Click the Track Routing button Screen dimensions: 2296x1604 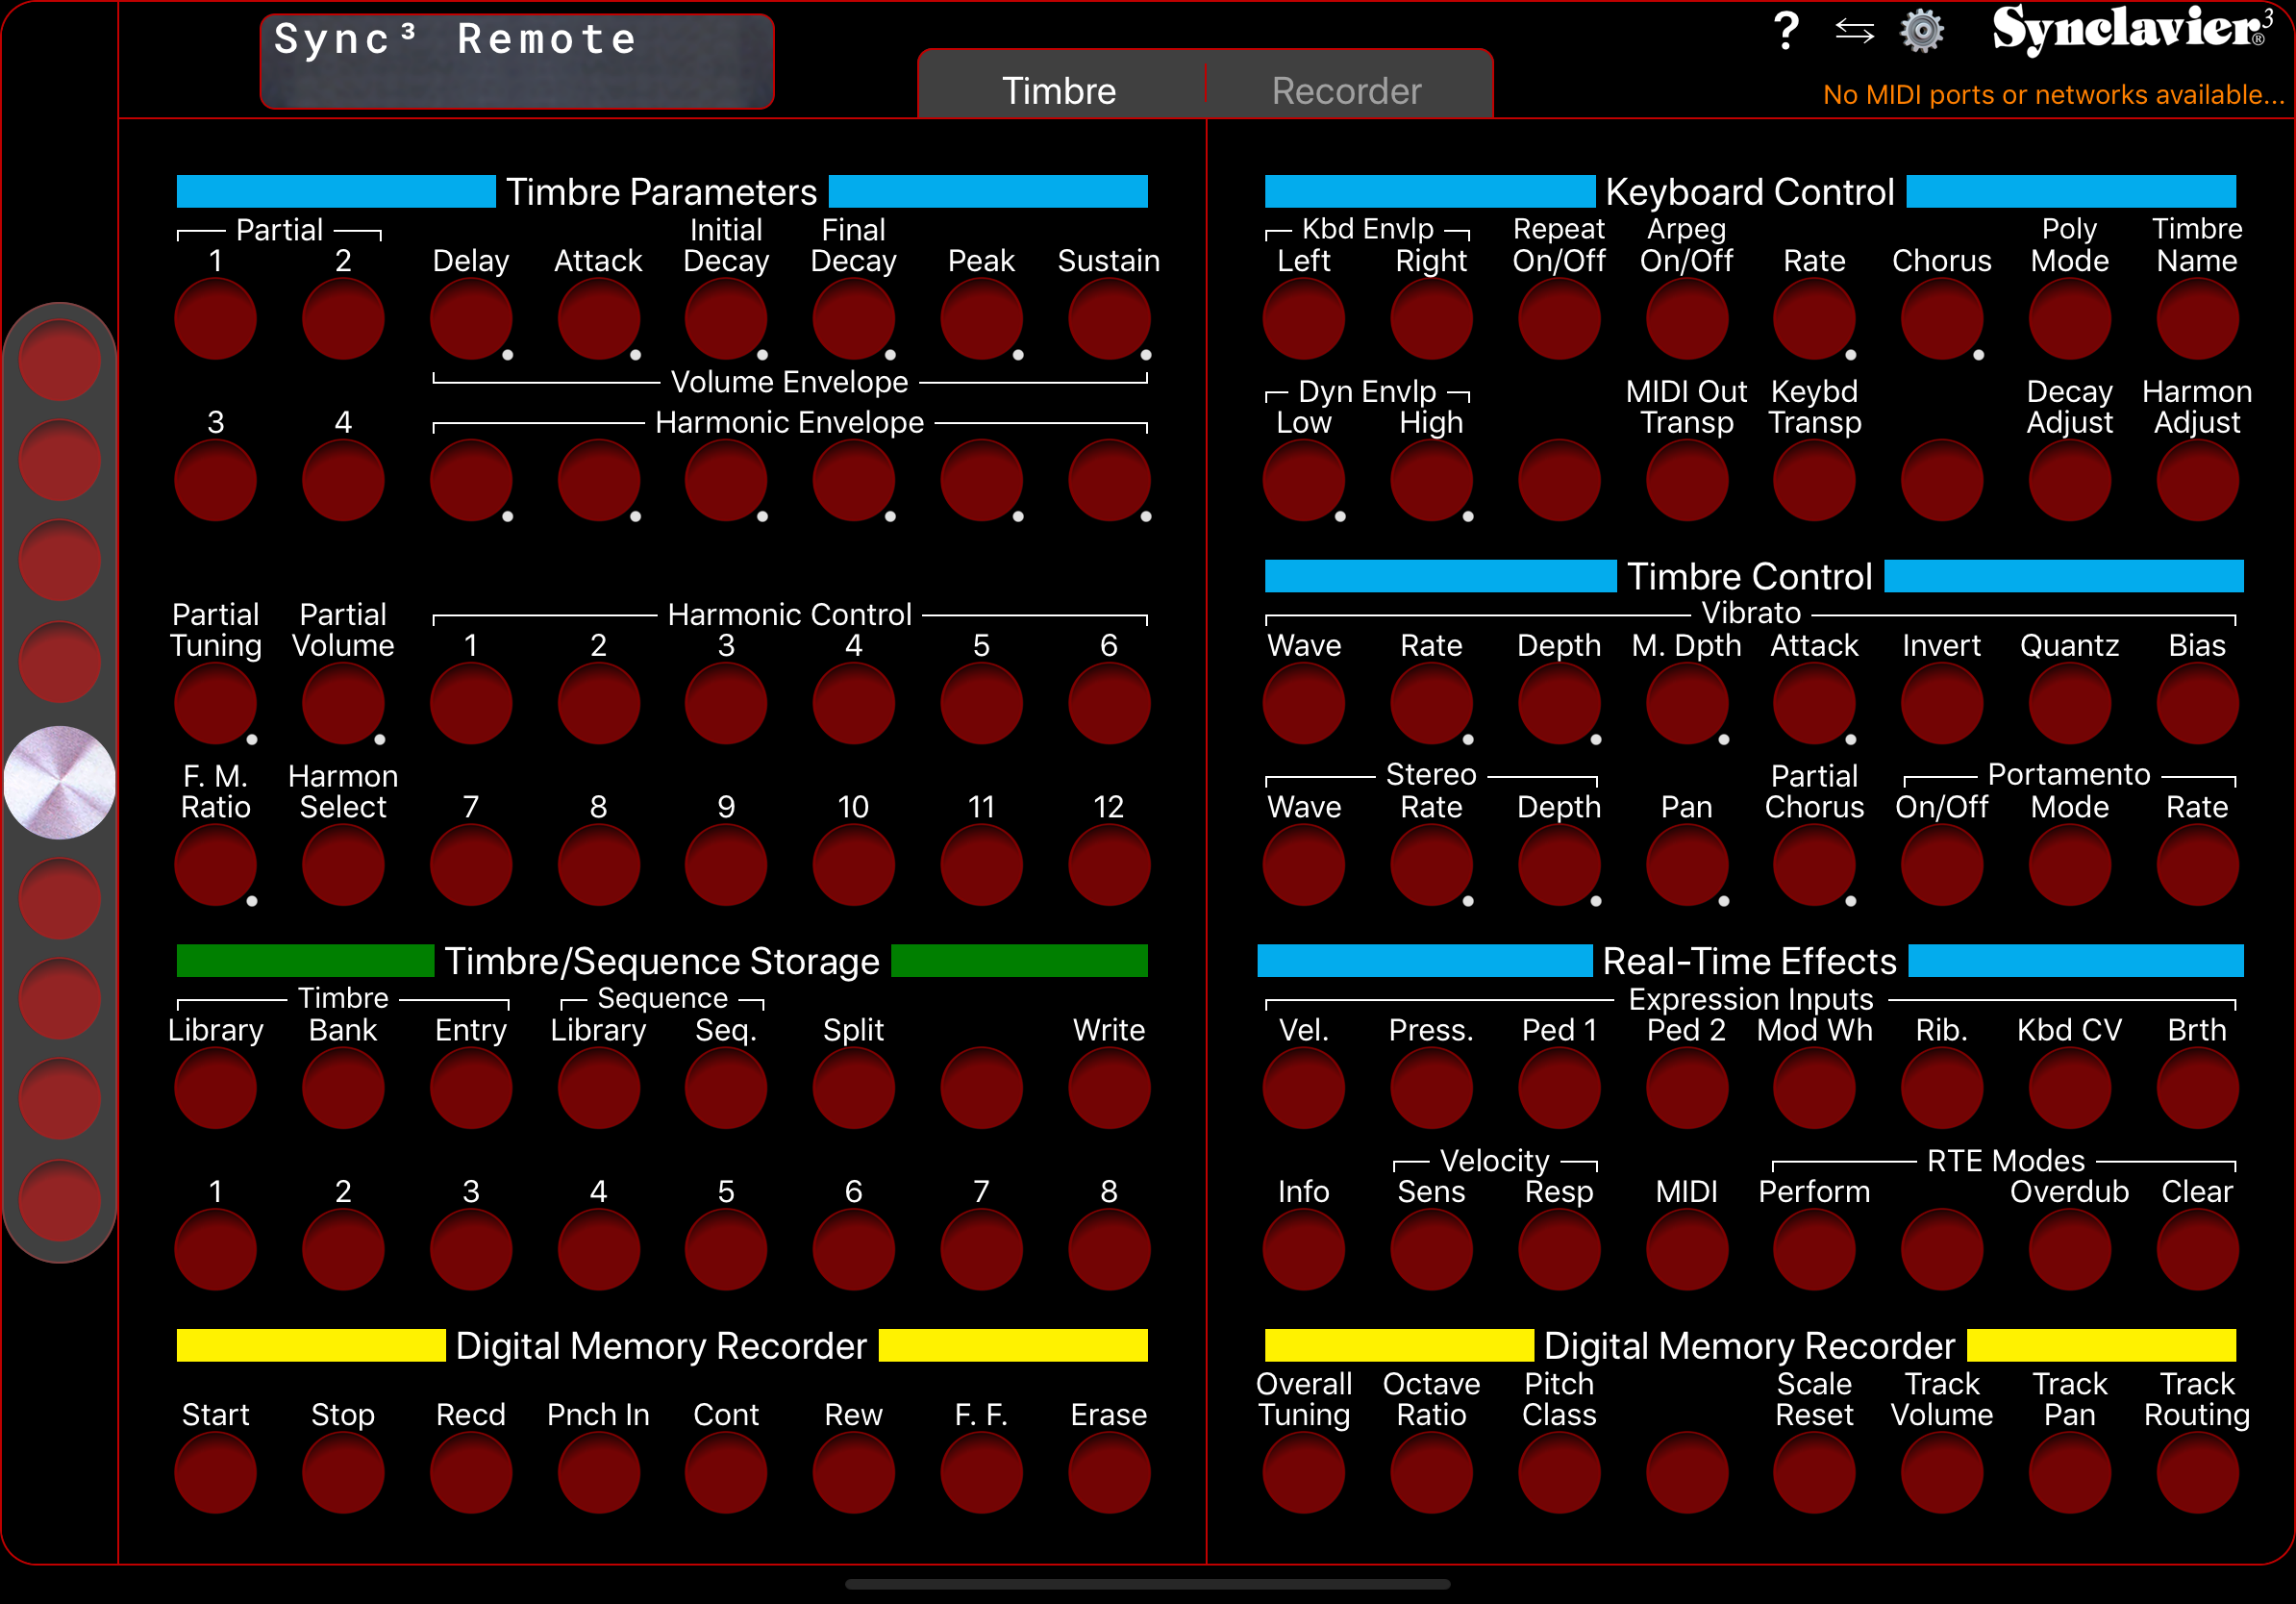[2198, 1473]
